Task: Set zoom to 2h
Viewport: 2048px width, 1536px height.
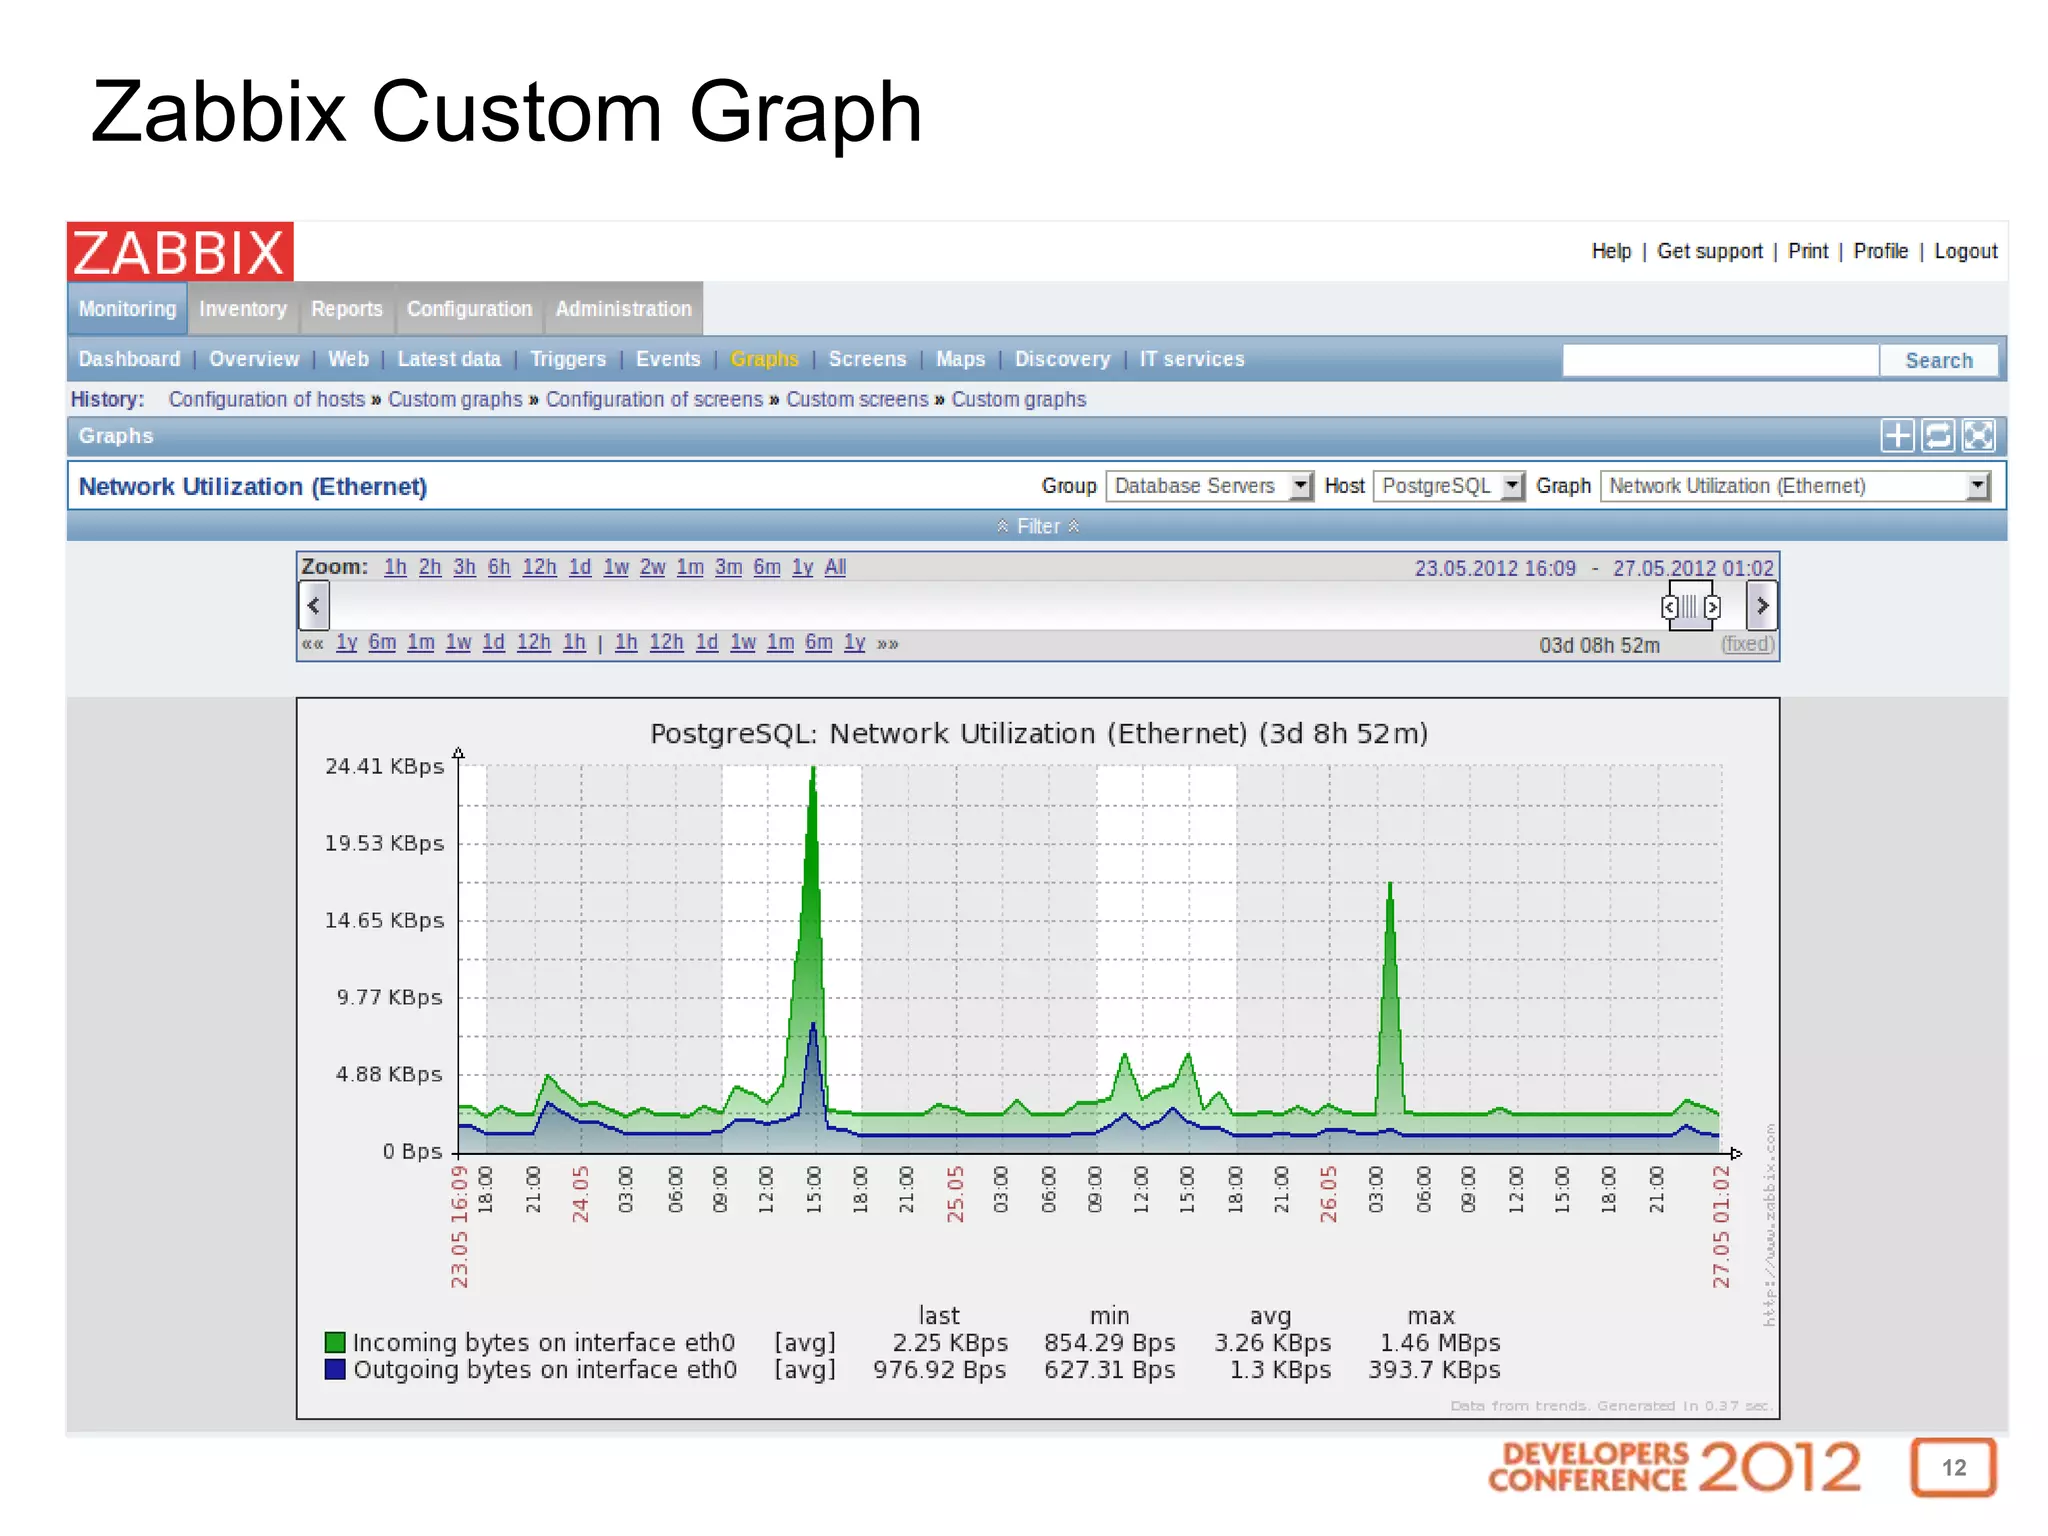Action: click(430, 567)
